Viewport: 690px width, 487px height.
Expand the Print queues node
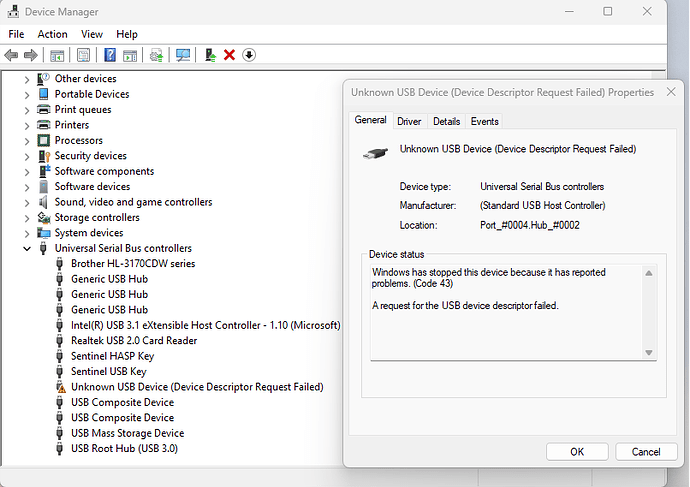click(27, 110)
